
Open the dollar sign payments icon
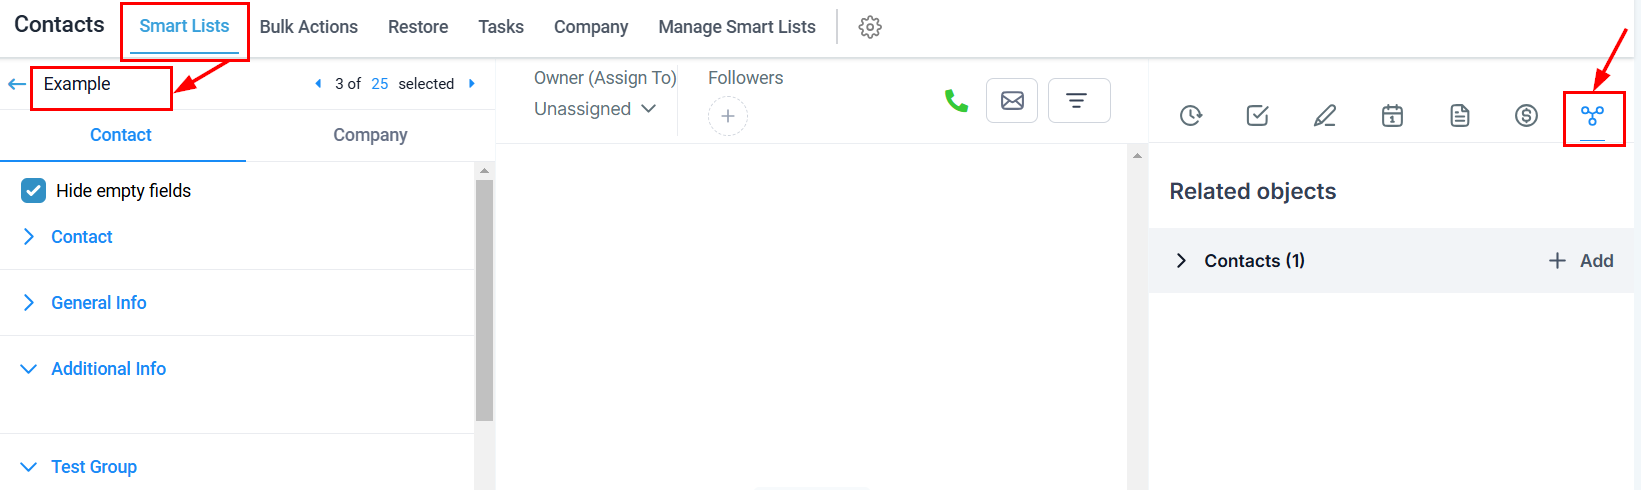pyautogui.click(x=1526, y=116)
